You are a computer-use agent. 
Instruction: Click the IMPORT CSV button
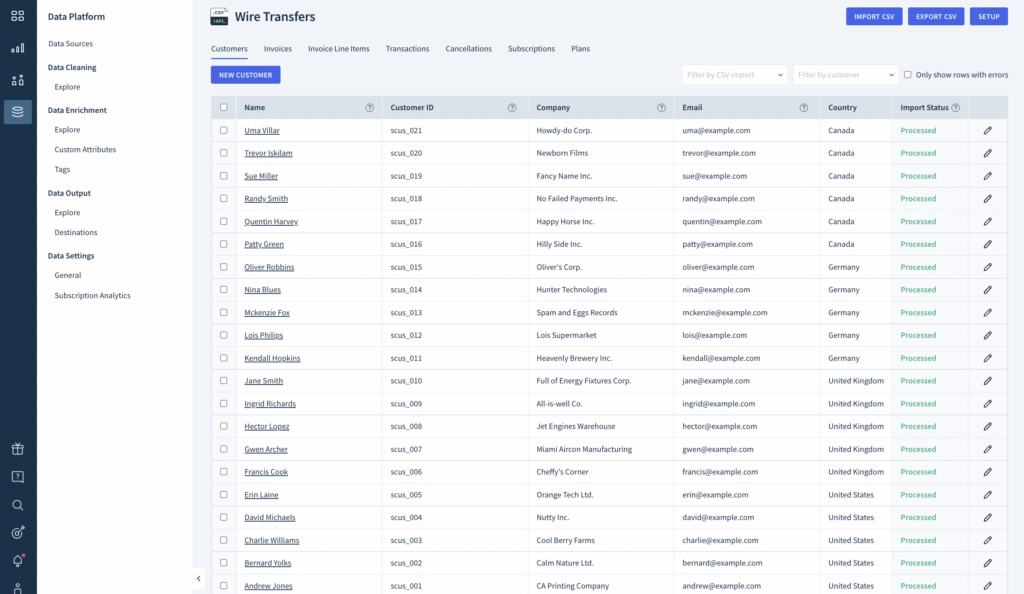(x=874, y=16)
